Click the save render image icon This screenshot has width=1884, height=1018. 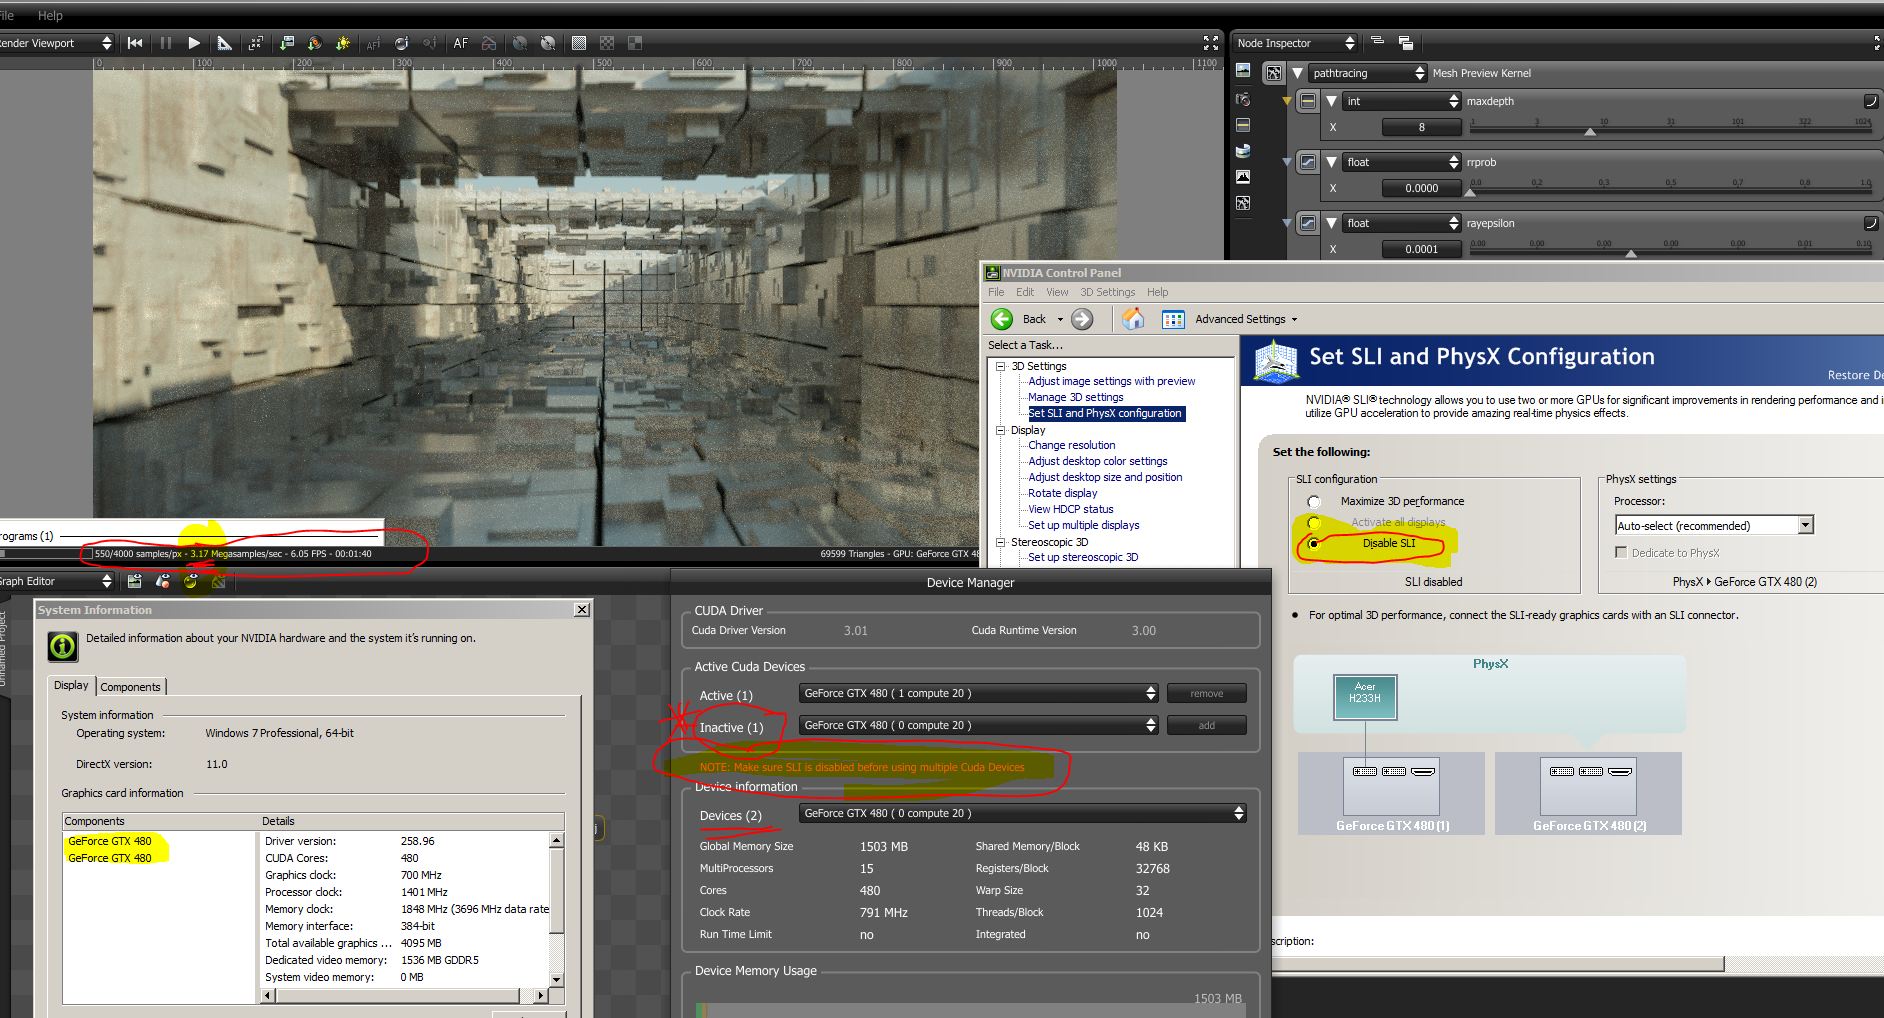(287, 43)
